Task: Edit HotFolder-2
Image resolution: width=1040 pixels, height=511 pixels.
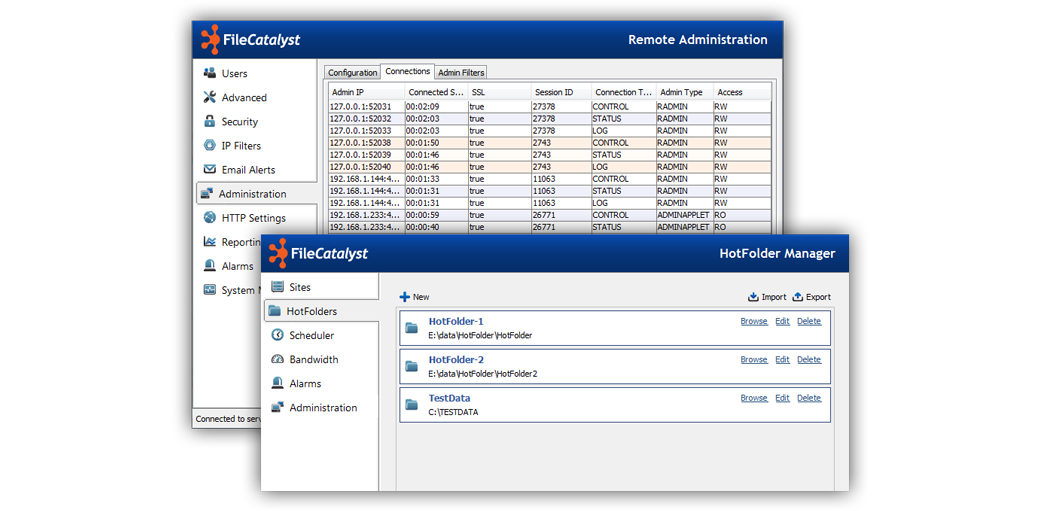Action: 783,360
